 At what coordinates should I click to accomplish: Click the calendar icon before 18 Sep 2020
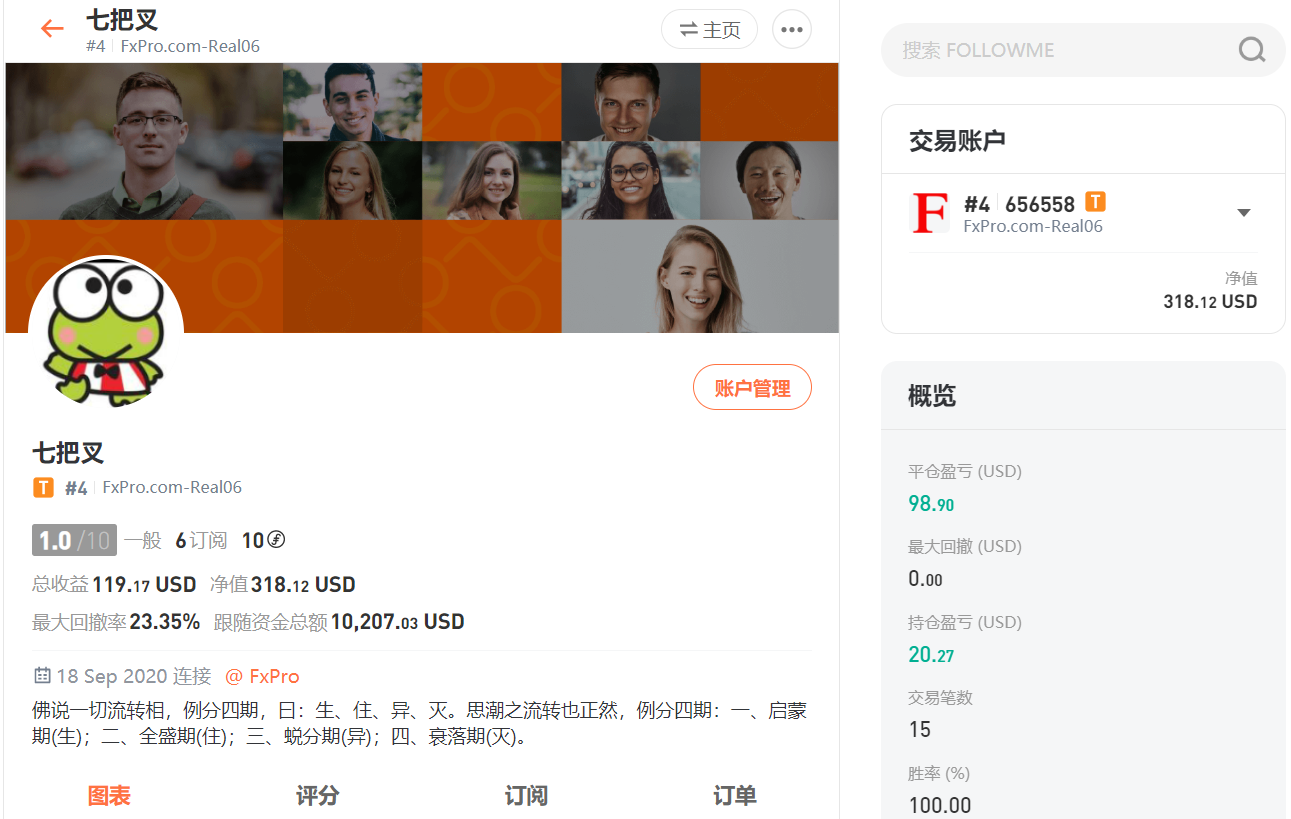point(42,675)
